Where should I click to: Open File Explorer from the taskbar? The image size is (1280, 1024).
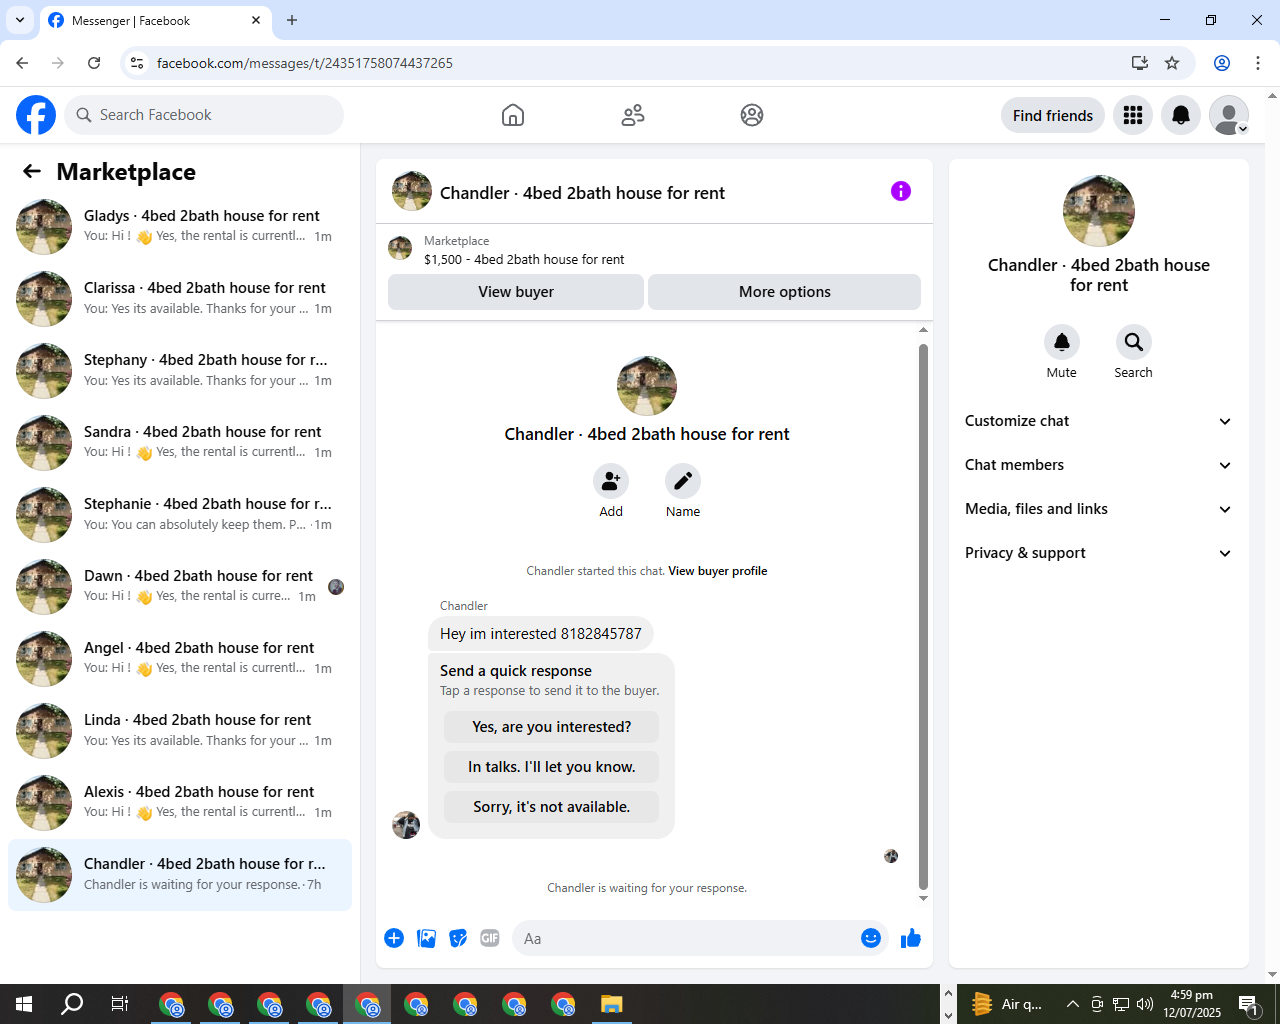(x=612, y=1004)
